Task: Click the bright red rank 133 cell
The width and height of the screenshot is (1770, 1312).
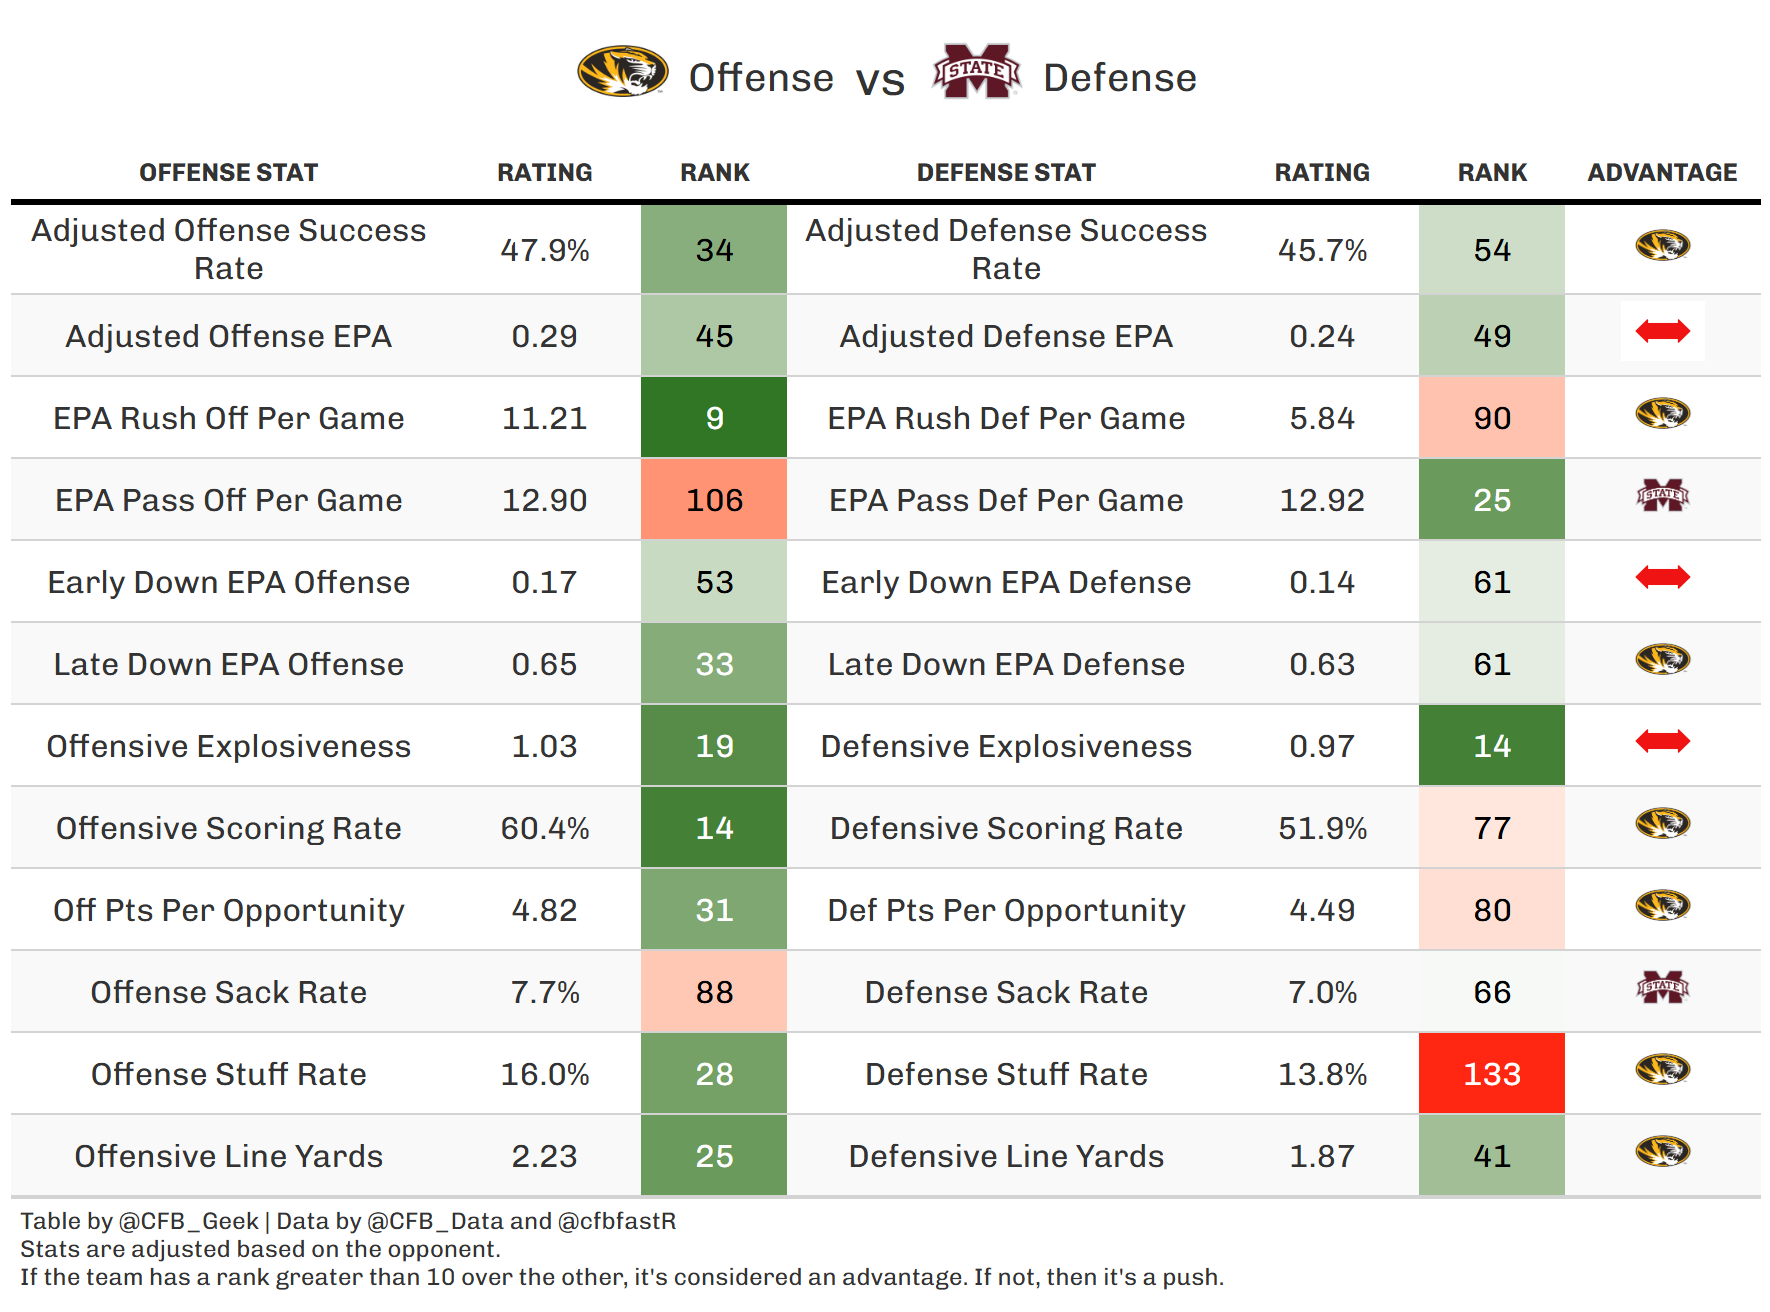Action: [1492, 1074]
